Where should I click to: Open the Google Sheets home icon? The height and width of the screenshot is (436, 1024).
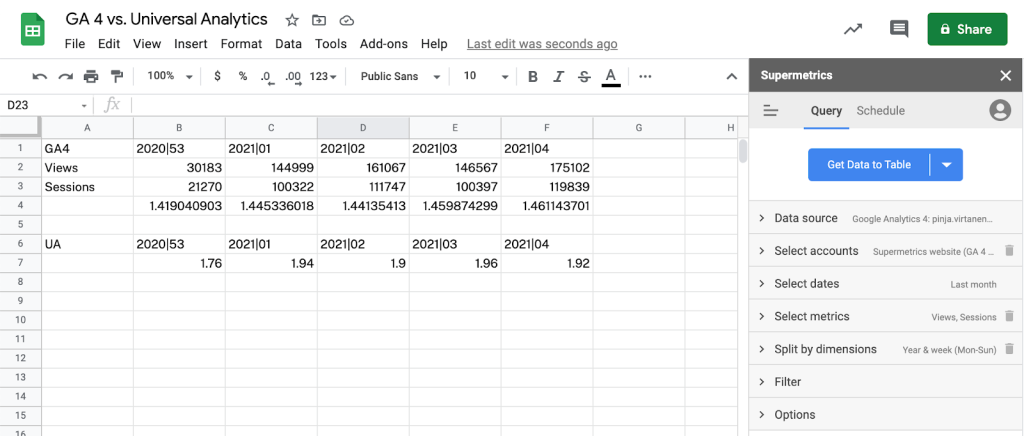click(32, 31)
